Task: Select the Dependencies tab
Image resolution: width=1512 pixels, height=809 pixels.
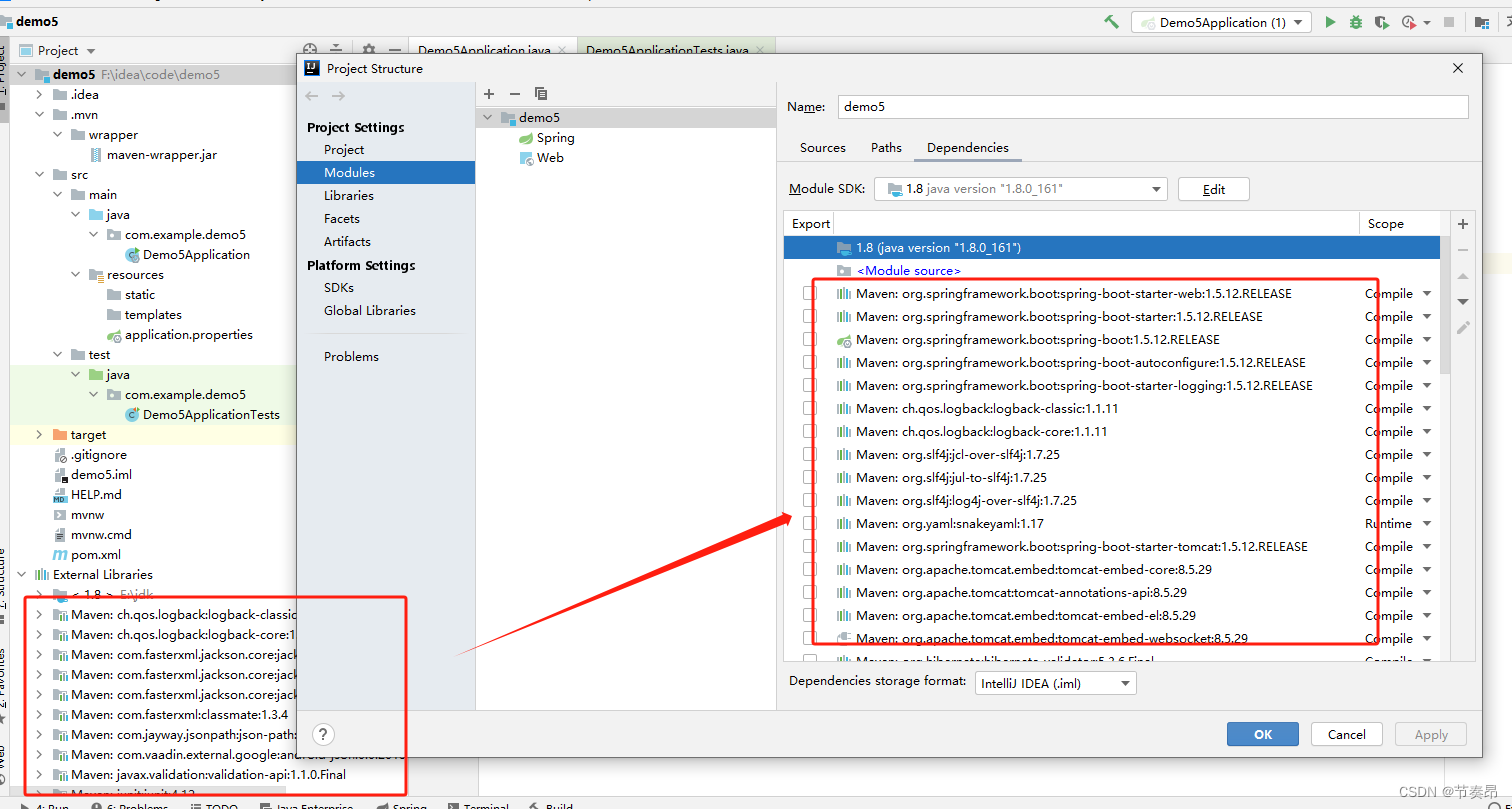Action: pos(968,148)
